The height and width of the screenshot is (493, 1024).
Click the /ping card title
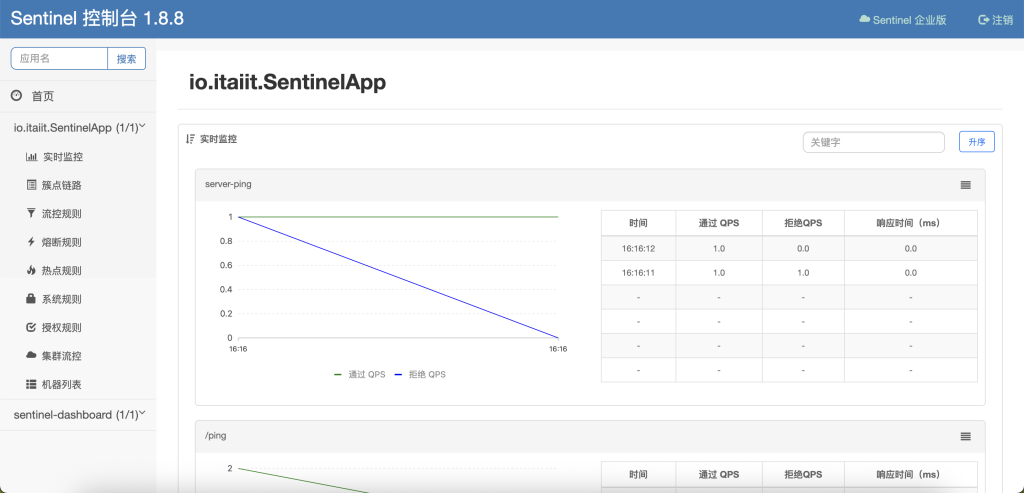point(216,436)
